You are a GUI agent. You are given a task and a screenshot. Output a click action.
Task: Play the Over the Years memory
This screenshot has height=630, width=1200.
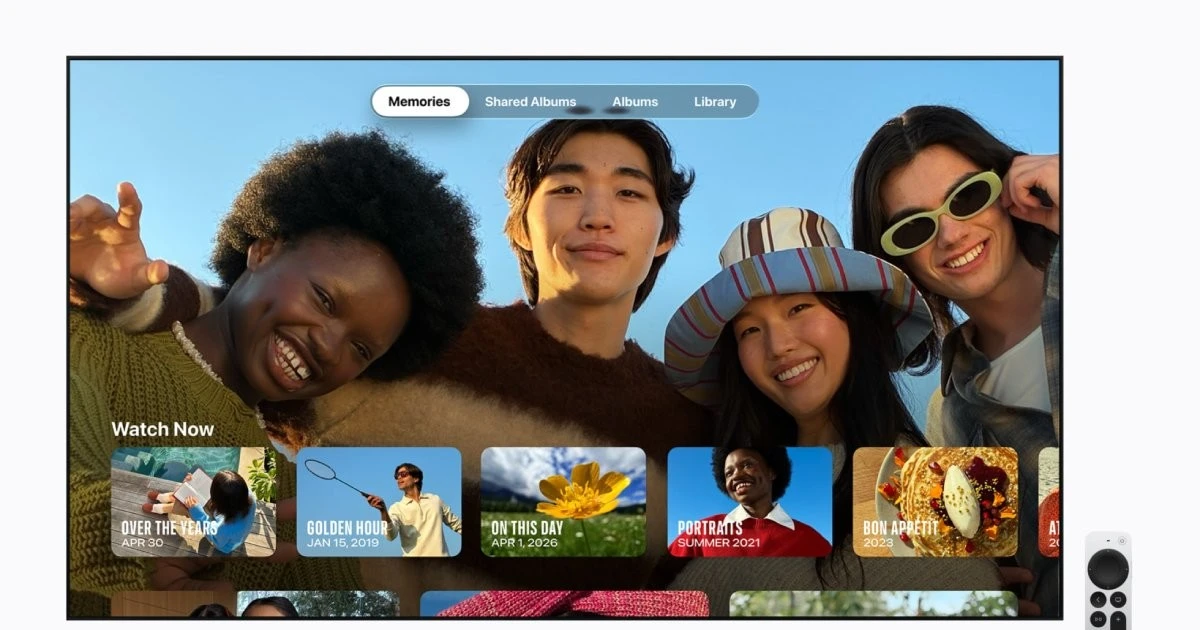(194, 502)
